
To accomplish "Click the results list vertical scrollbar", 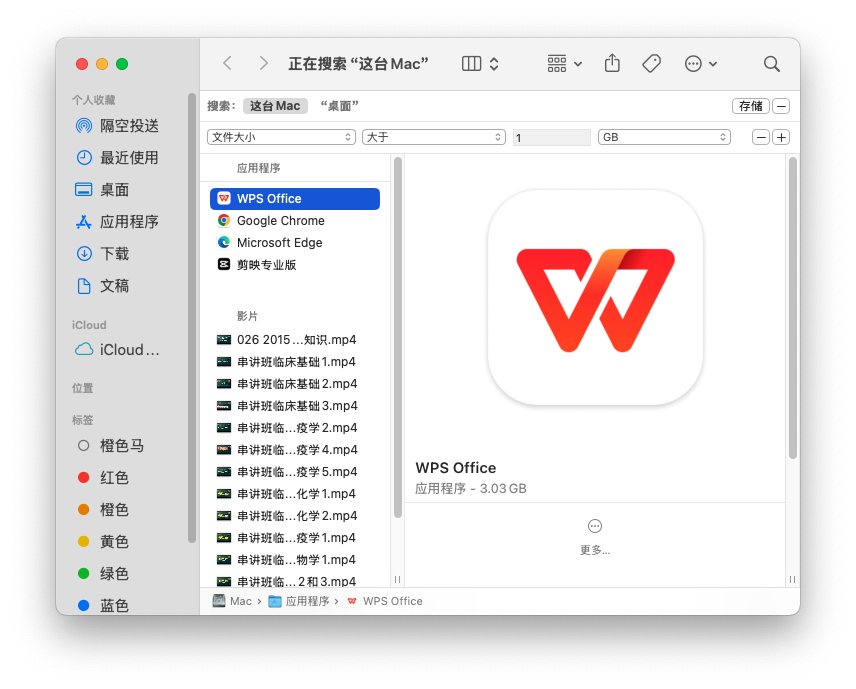I will pos(398,337).
